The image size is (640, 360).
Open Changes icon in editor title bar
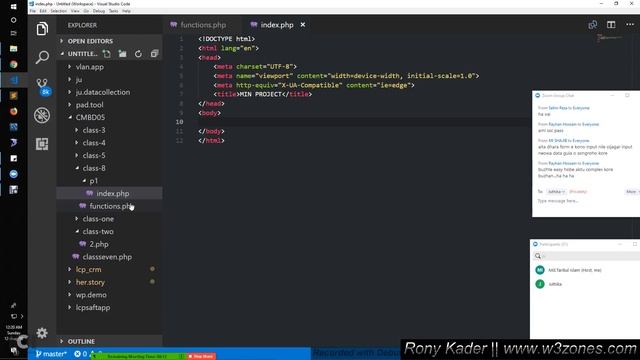(593, 25)
